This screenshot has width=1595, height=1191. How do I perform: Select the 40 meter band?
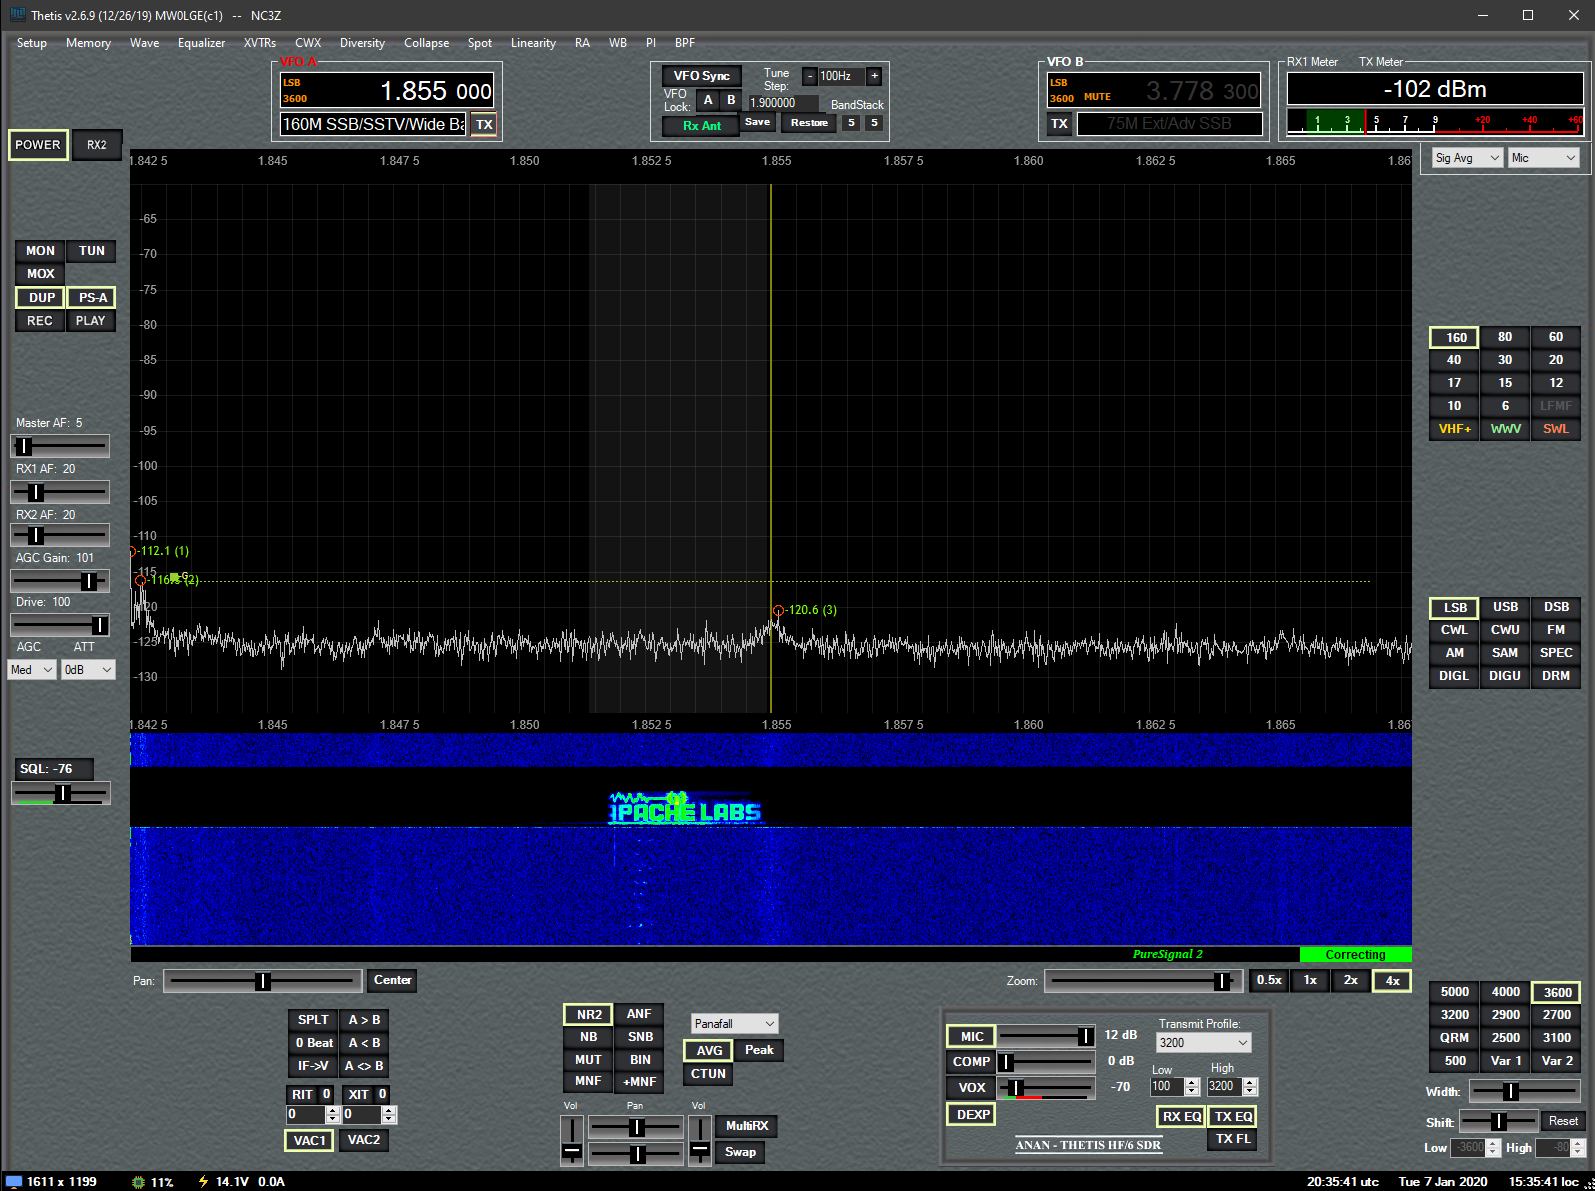1454,361
